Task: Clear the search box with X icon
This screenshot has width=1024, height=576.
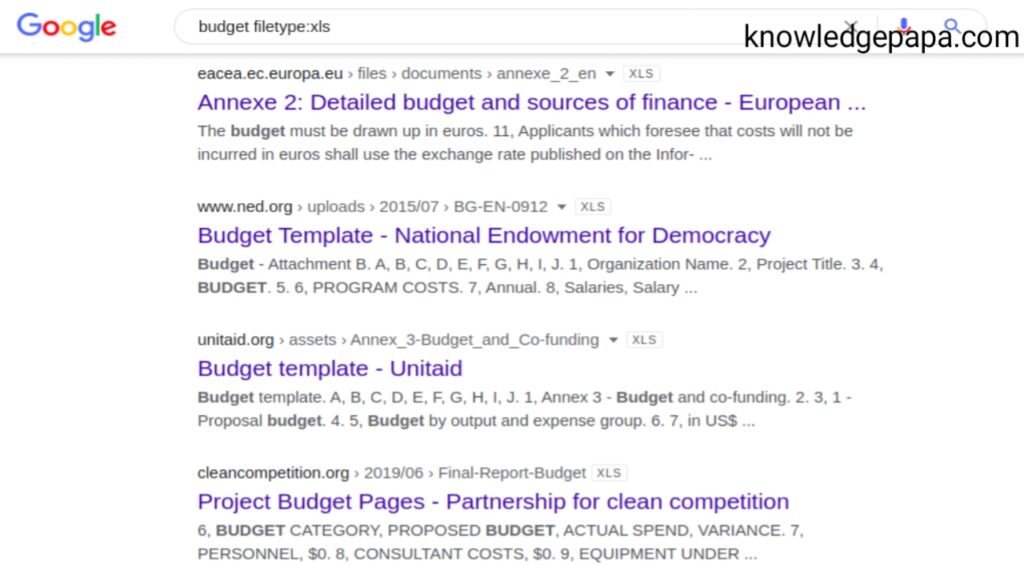Action: (850, 27)
